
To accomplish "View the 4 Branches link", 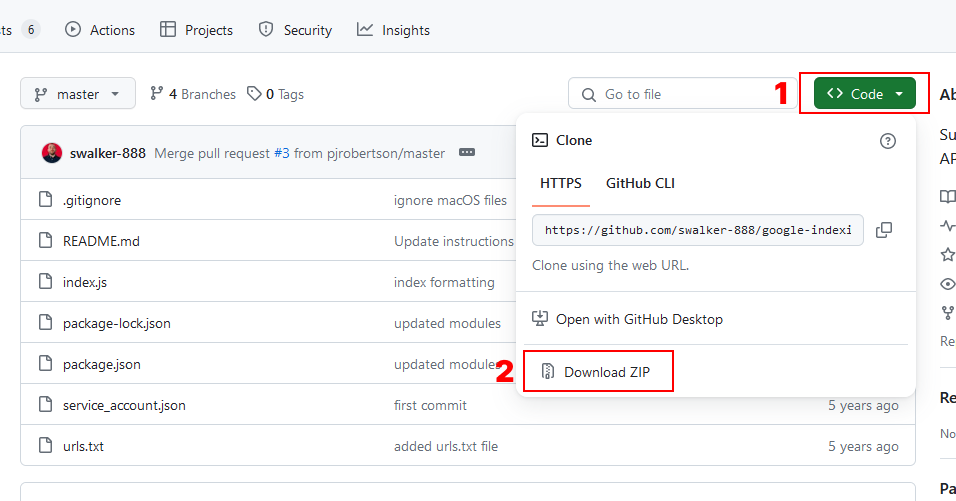I will point(193,94).
